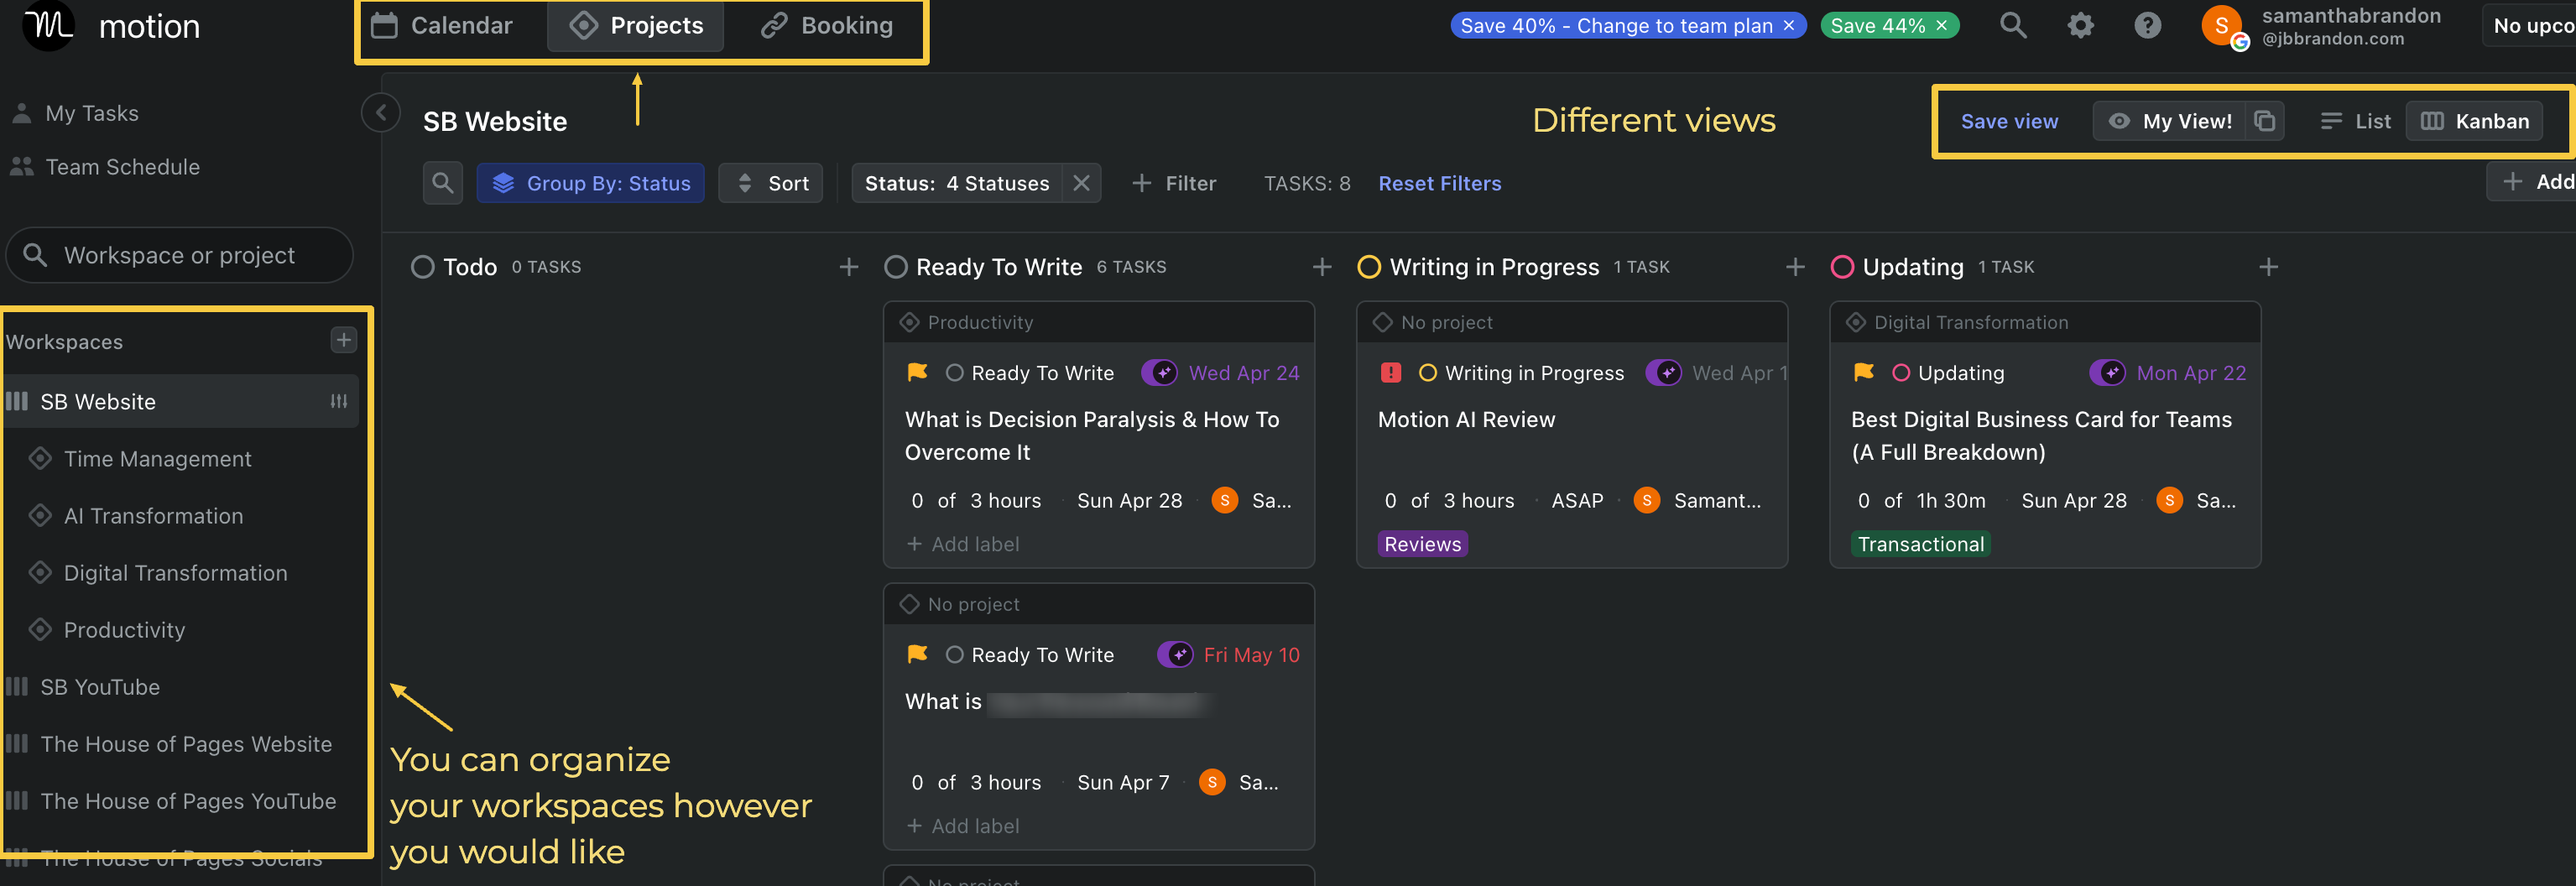Open the Calendar tab
The image size is (2576, 886).
[x=442, y=26]
